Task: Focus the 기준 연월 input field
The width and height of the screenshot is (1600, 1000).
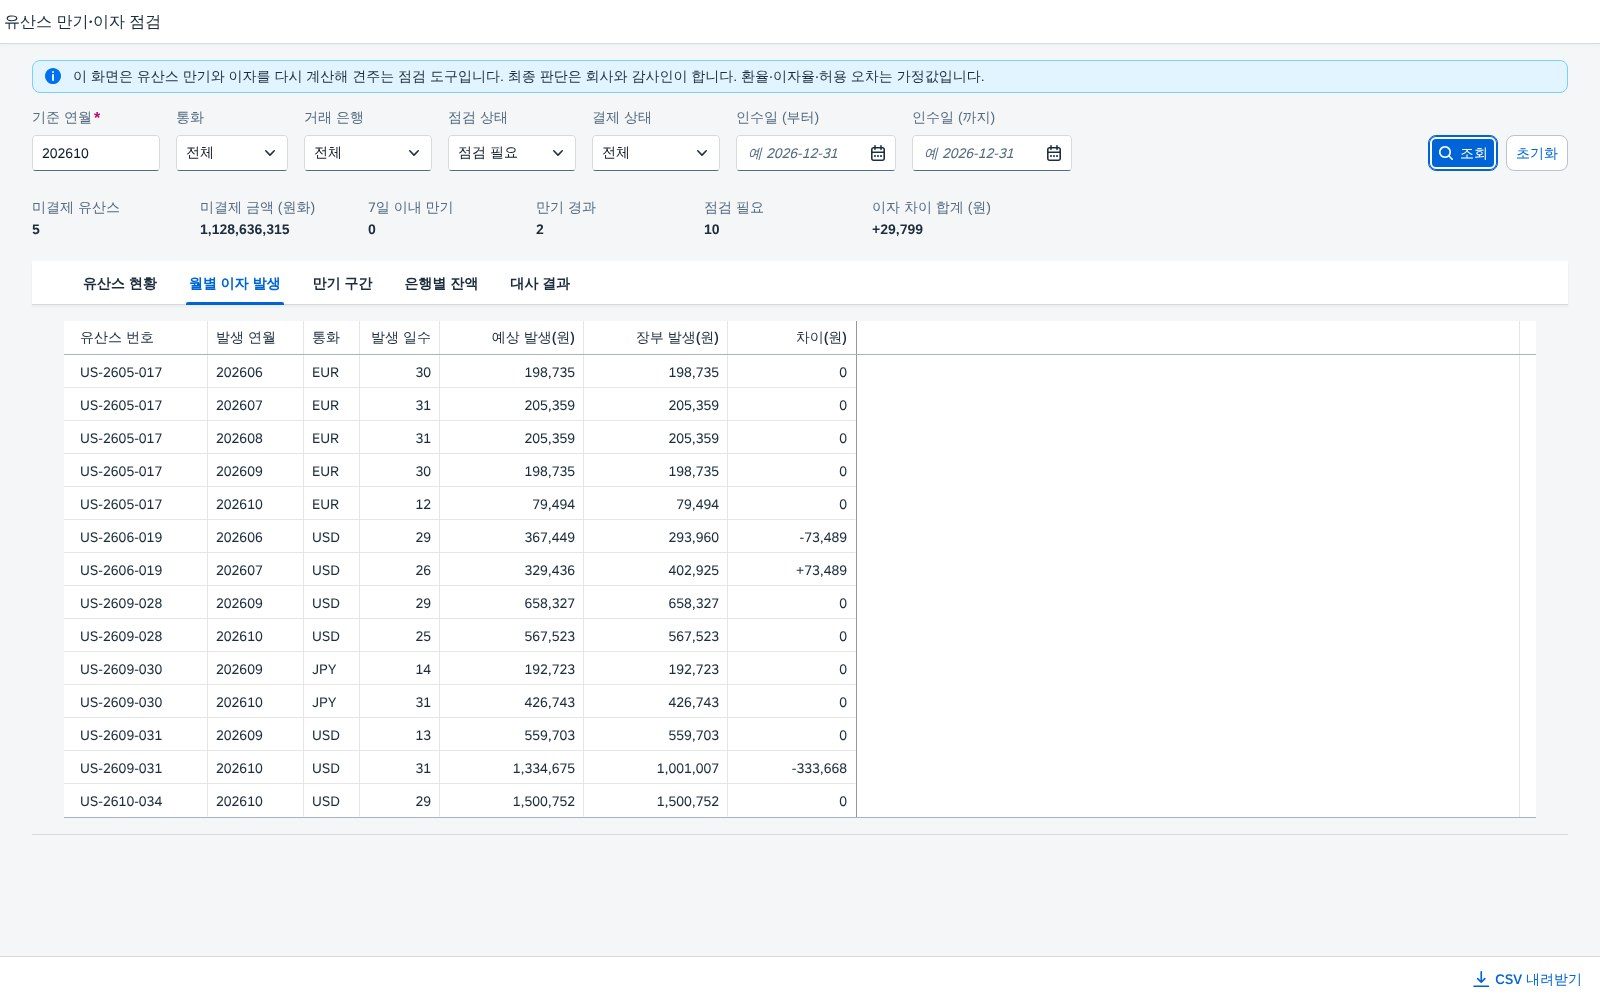Action: click(x=96, y=153)
